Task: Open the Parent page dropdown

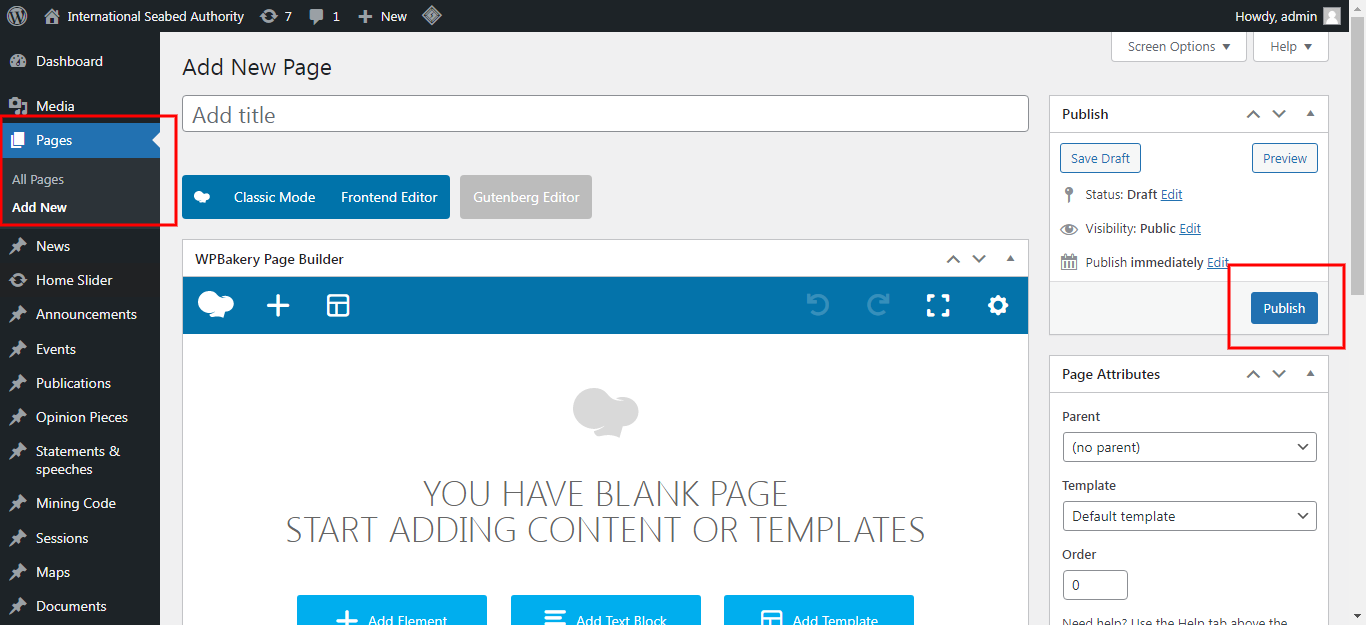Action: [x=1189, y=447]
